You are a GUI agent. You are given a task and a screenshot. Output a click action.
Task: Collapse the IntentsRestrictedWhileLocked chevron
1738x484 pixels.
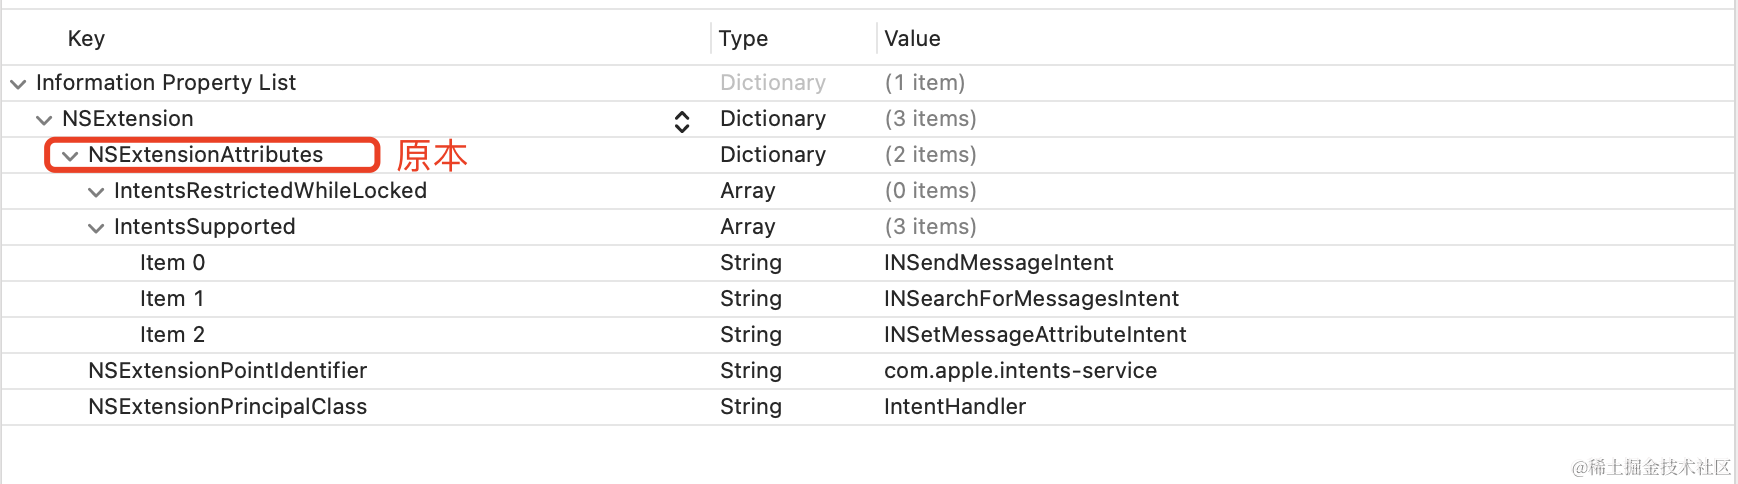tap(96, 192)
